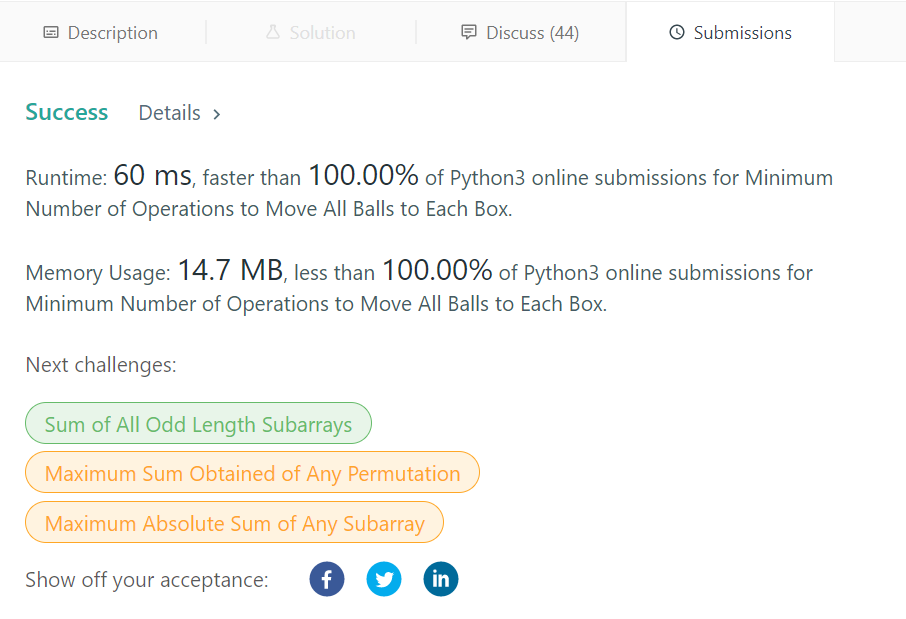Select the Submissions tab label
This screenshot has width=906, height=619.
click(742, 33)
